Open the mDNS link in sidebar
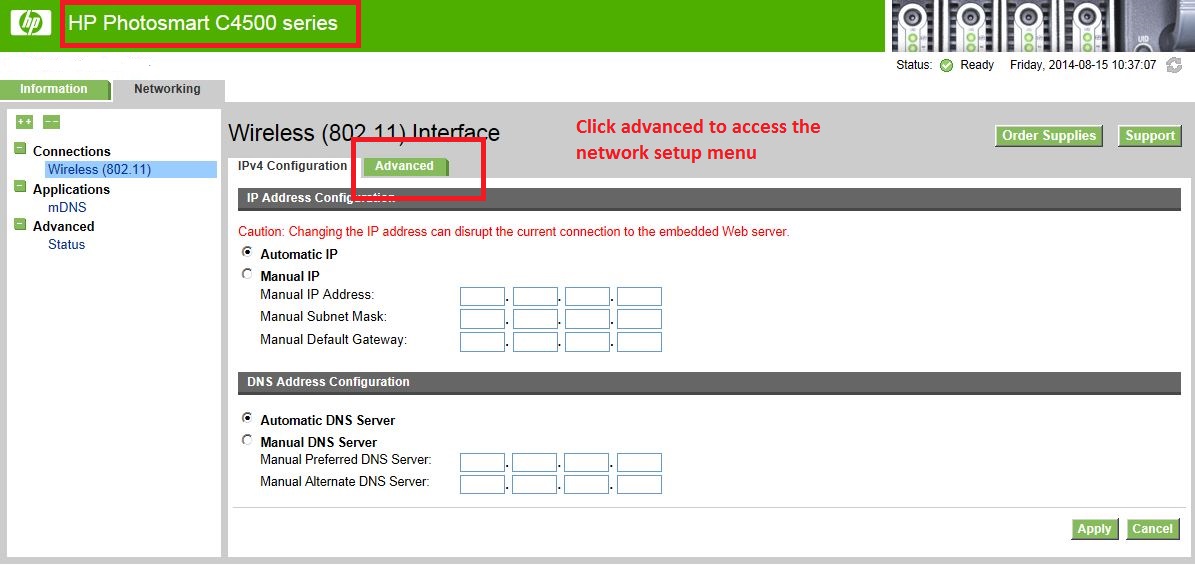This screenshot has width=1195, height=570. (x=67, y=207)
